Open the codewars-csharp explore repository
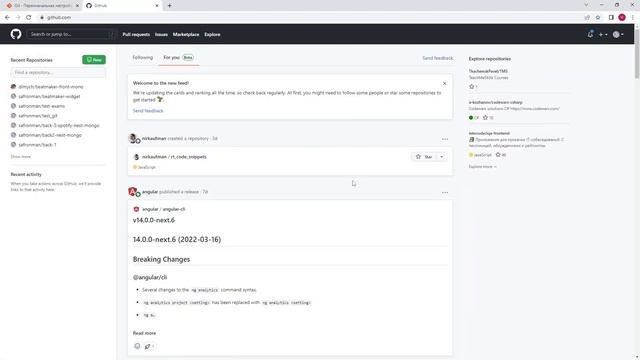The width and height of the screenshot is (640, 360). (496, 102)
